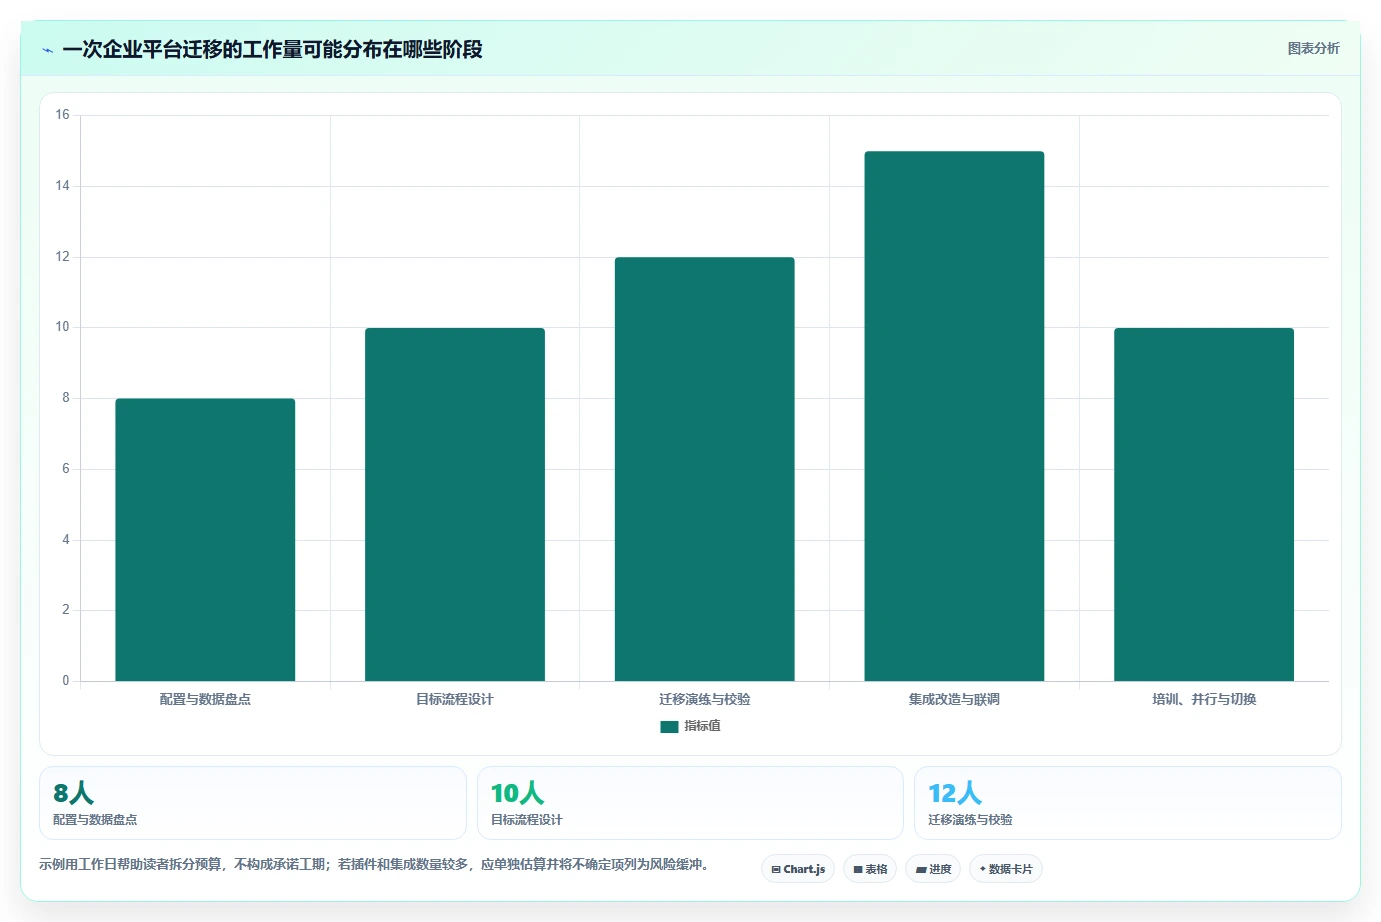
Task: Select the 迁移演练与校验 bar
Action: click(x=705, y=469)
